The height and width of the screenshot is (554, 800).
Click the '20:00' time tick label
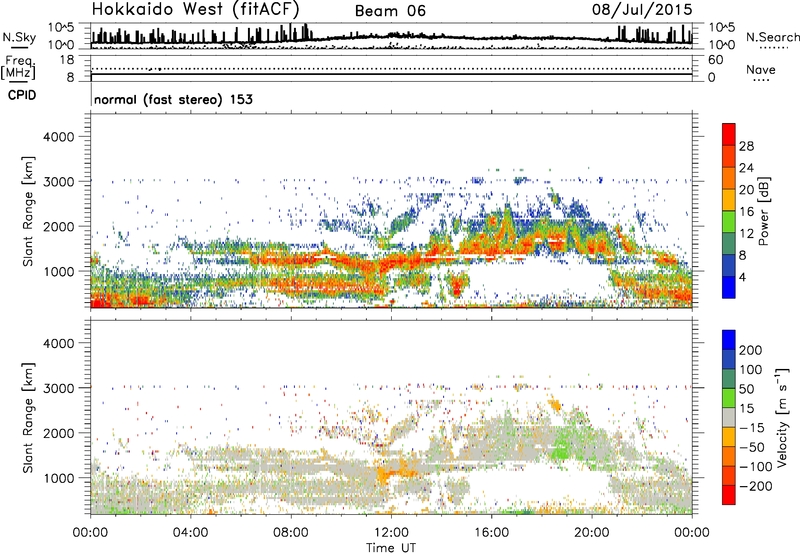click(x=591, y=533)
